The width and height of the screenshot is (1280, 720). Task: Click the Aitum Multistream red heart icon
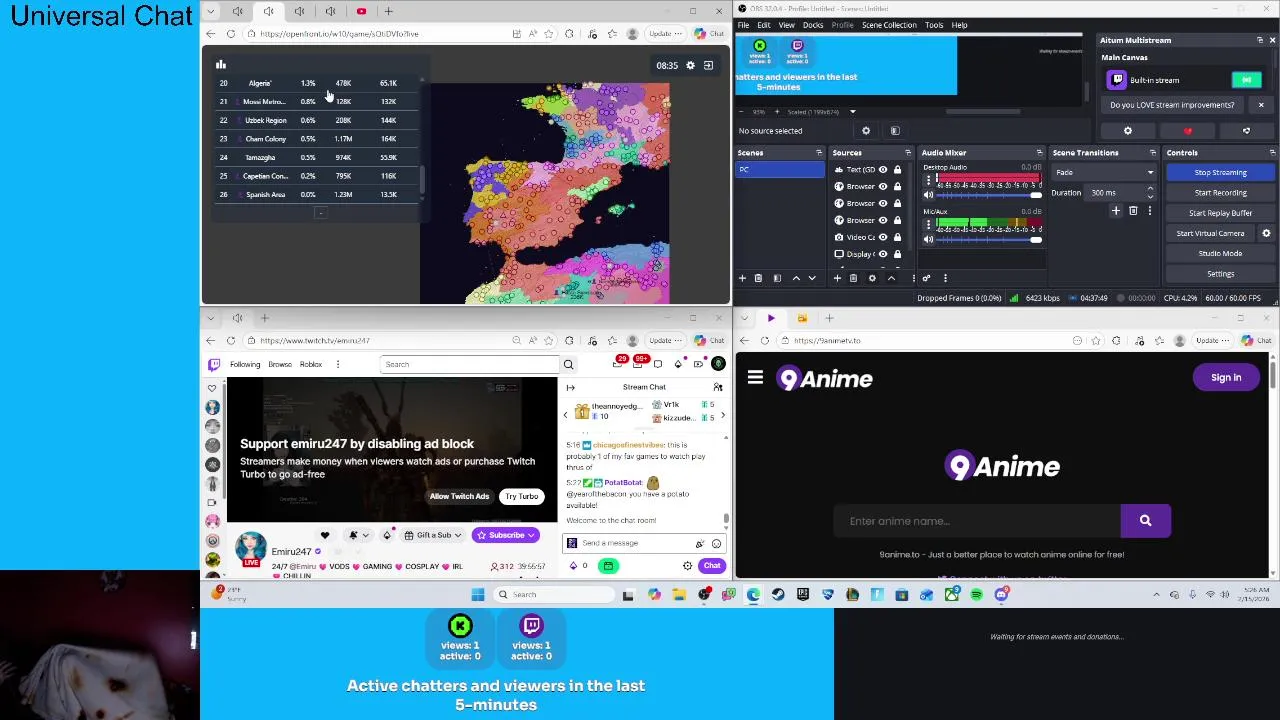click(1188, 131)
